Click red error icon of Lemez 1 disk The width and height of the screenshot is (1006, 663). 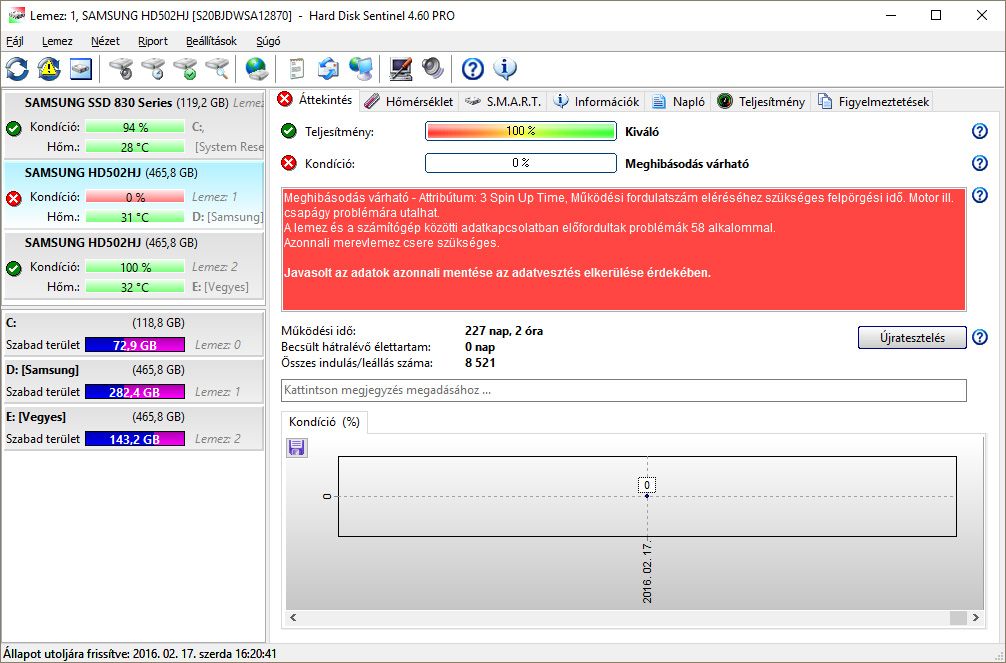coord(13,198)
